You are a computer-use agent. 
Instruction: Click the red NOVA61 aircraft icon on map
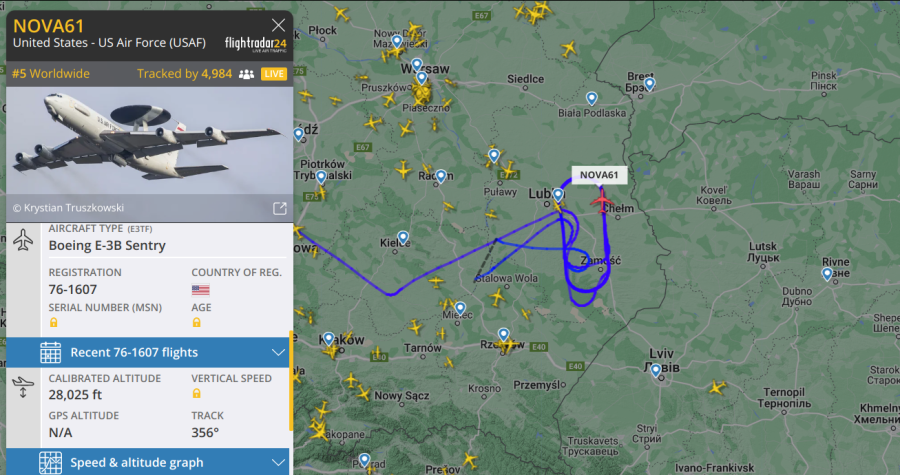click(x=602, y=201)
